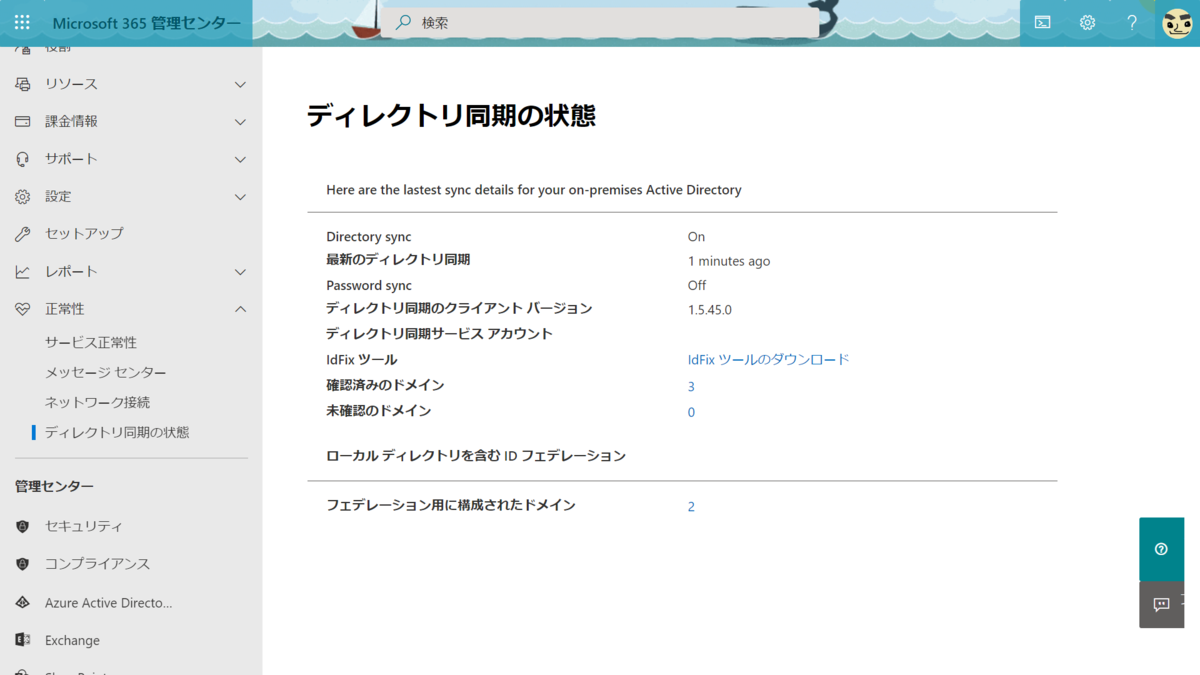Click the Password sync Off value

[x=697, y=285]
